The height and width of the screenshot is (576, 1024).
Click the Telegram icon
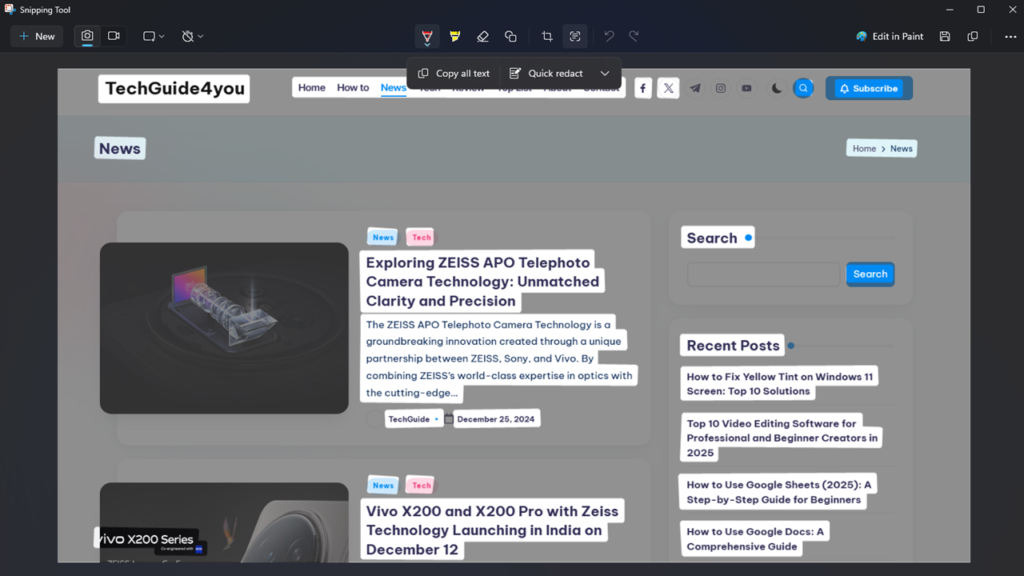pos(695,88)
